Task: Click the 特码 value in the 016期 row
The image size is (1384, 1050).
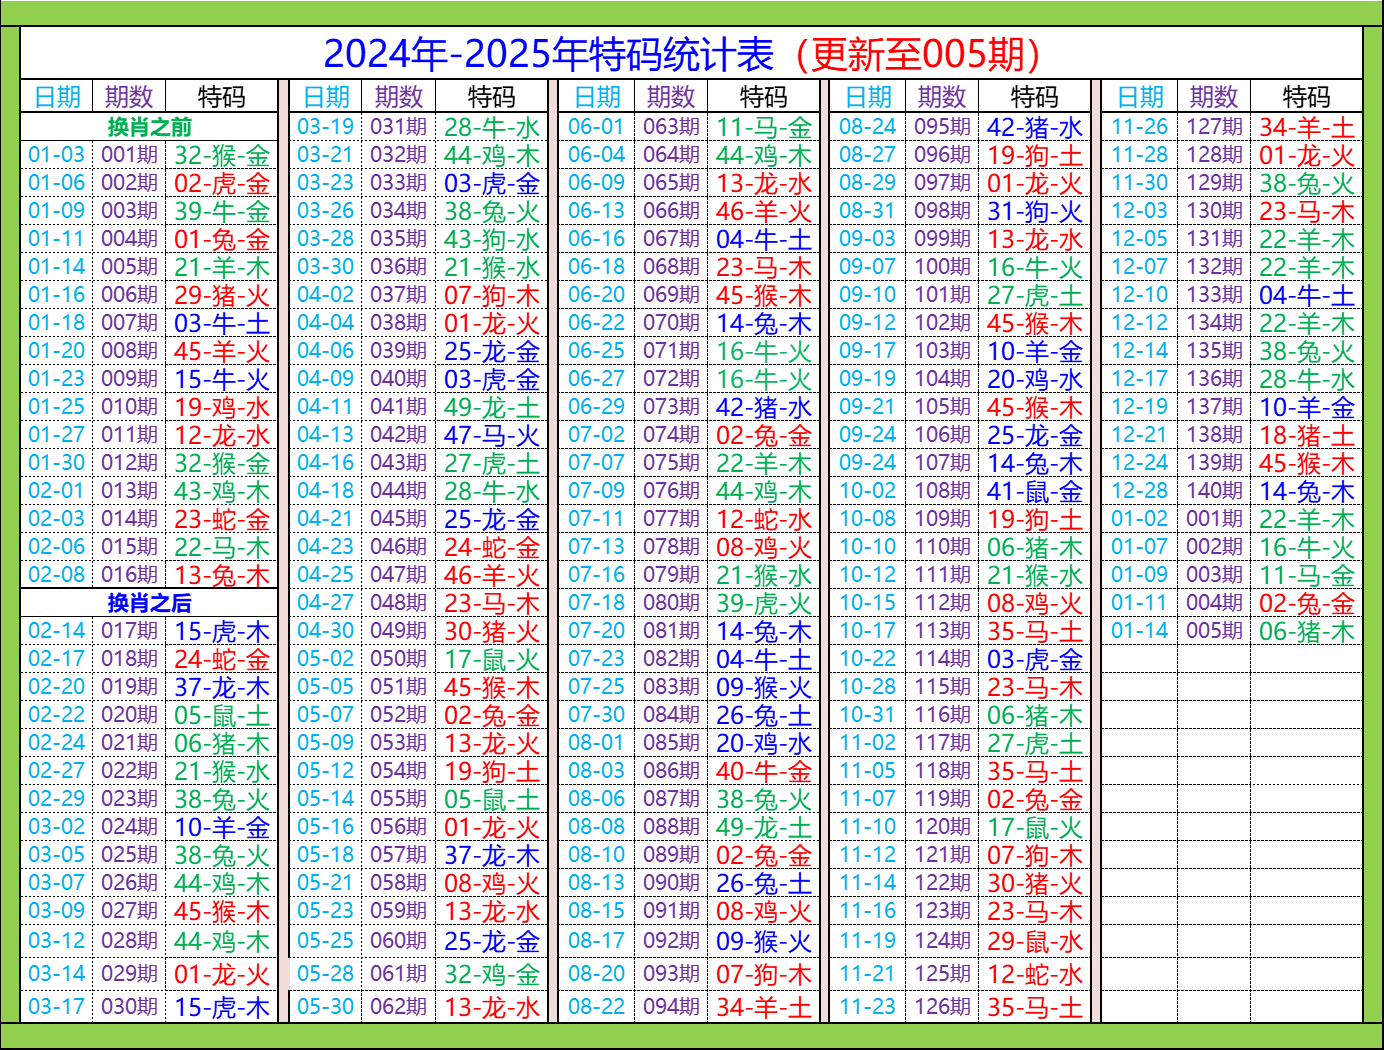Action: tap(222, 575)
